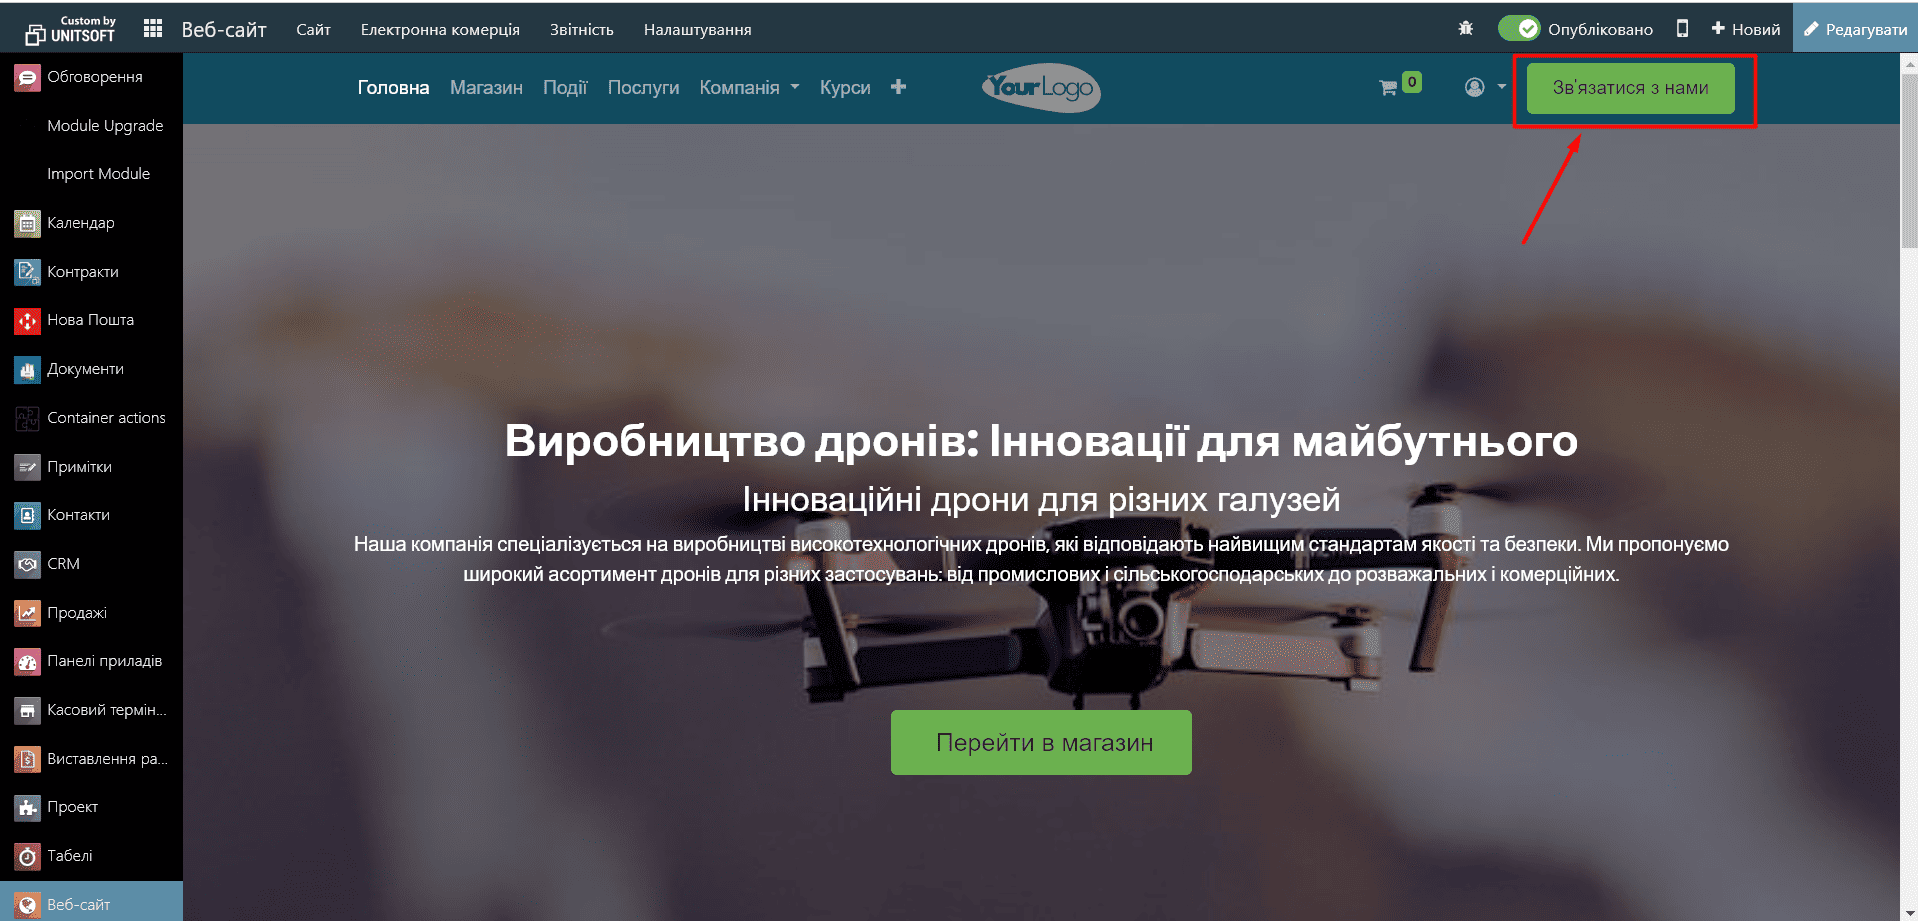Toggle the Опубліковано publish switch
1918x921 pixels.
pos(1518,29)
